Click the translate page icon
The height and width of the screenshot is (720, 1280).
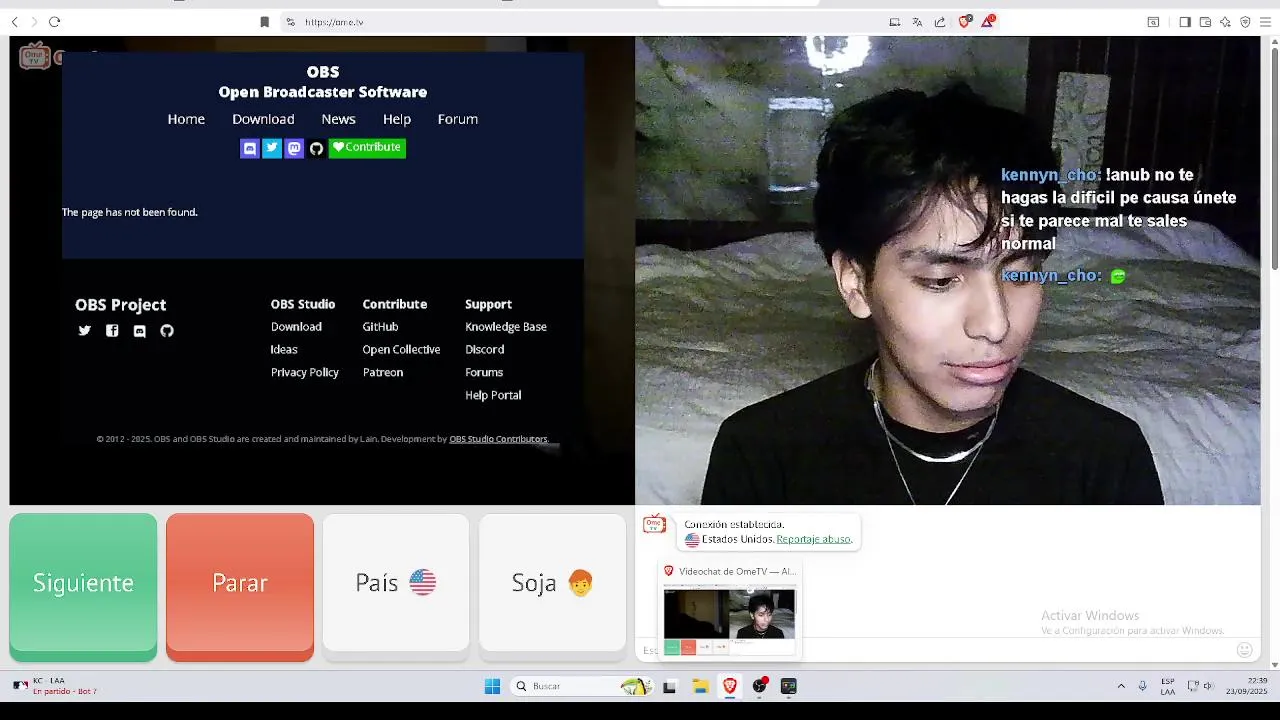coord(917,22)
